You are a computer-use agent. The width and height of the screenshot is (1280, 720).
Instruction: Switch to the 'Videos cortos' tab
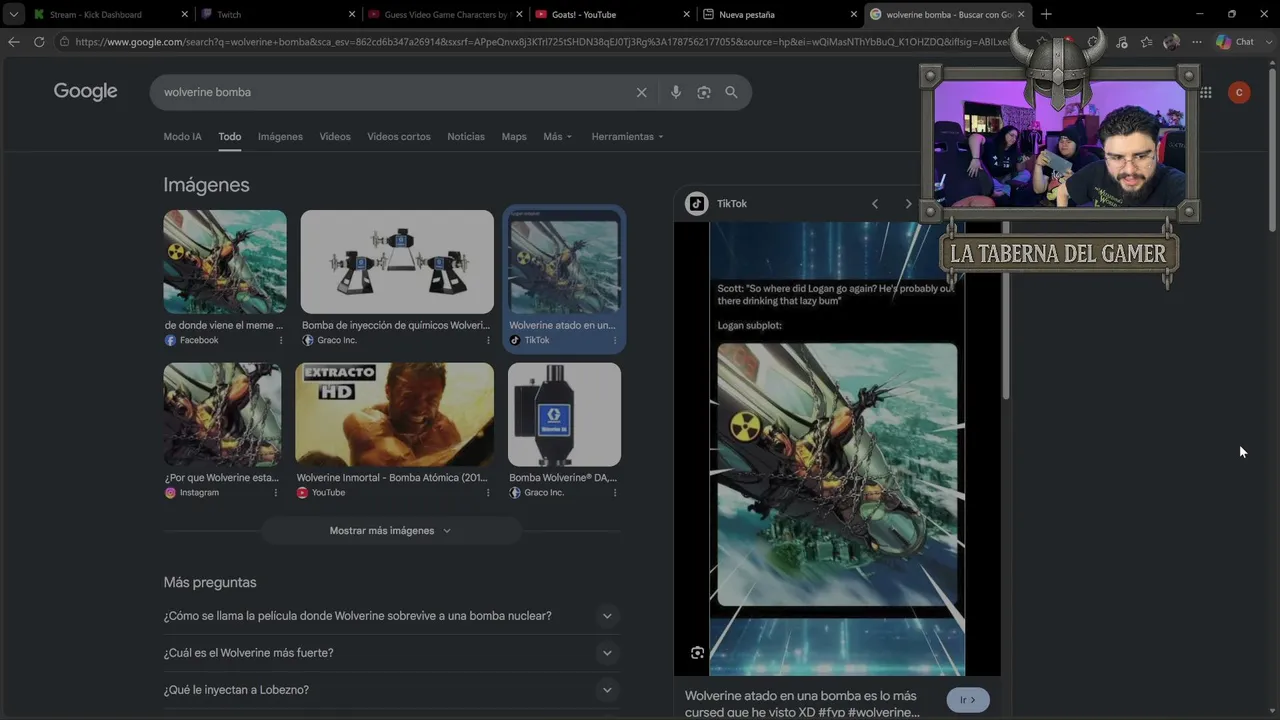[x=399, y=137]
